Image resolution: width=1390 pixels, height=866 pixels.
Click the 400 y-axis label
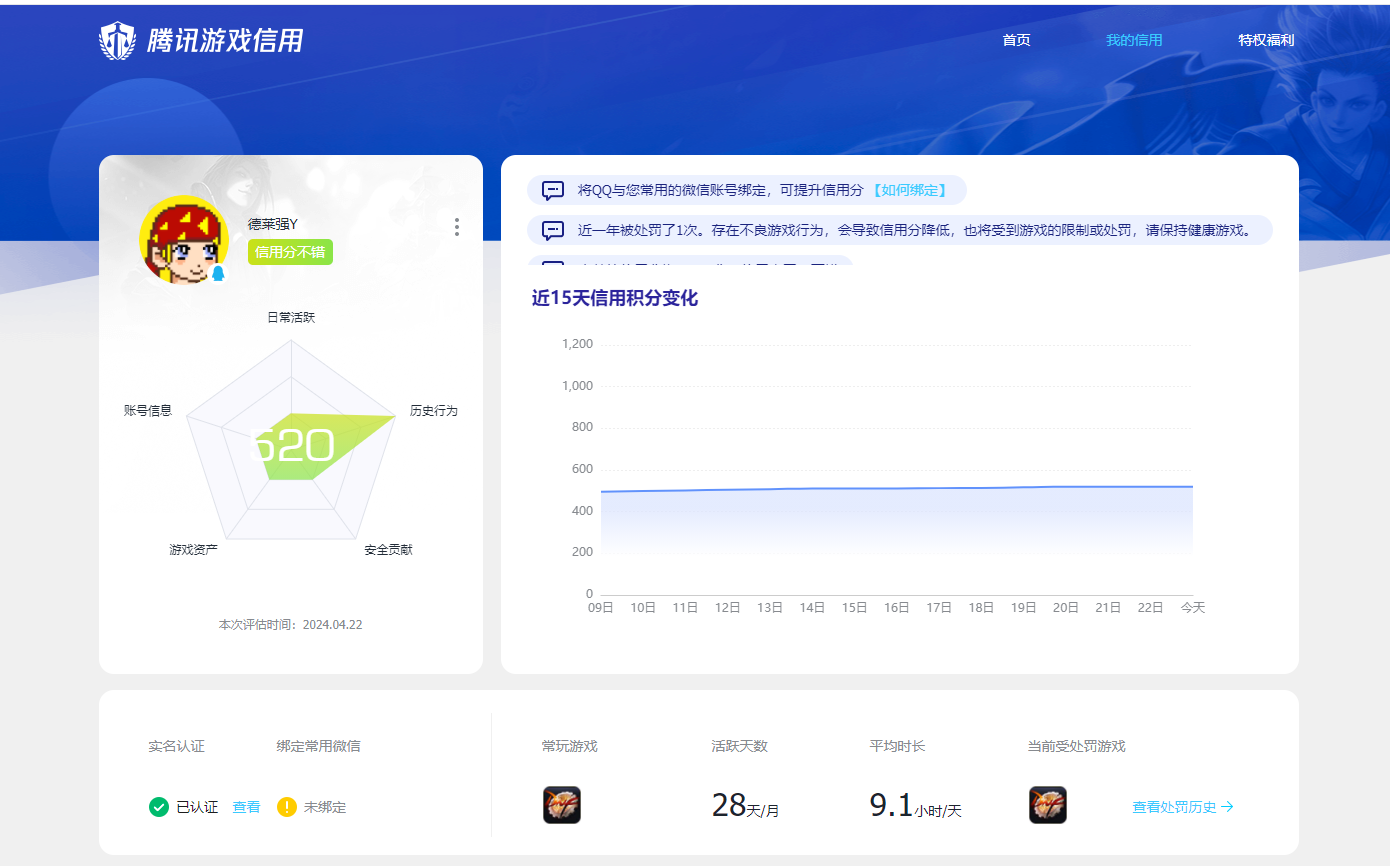tap(582, 511)
